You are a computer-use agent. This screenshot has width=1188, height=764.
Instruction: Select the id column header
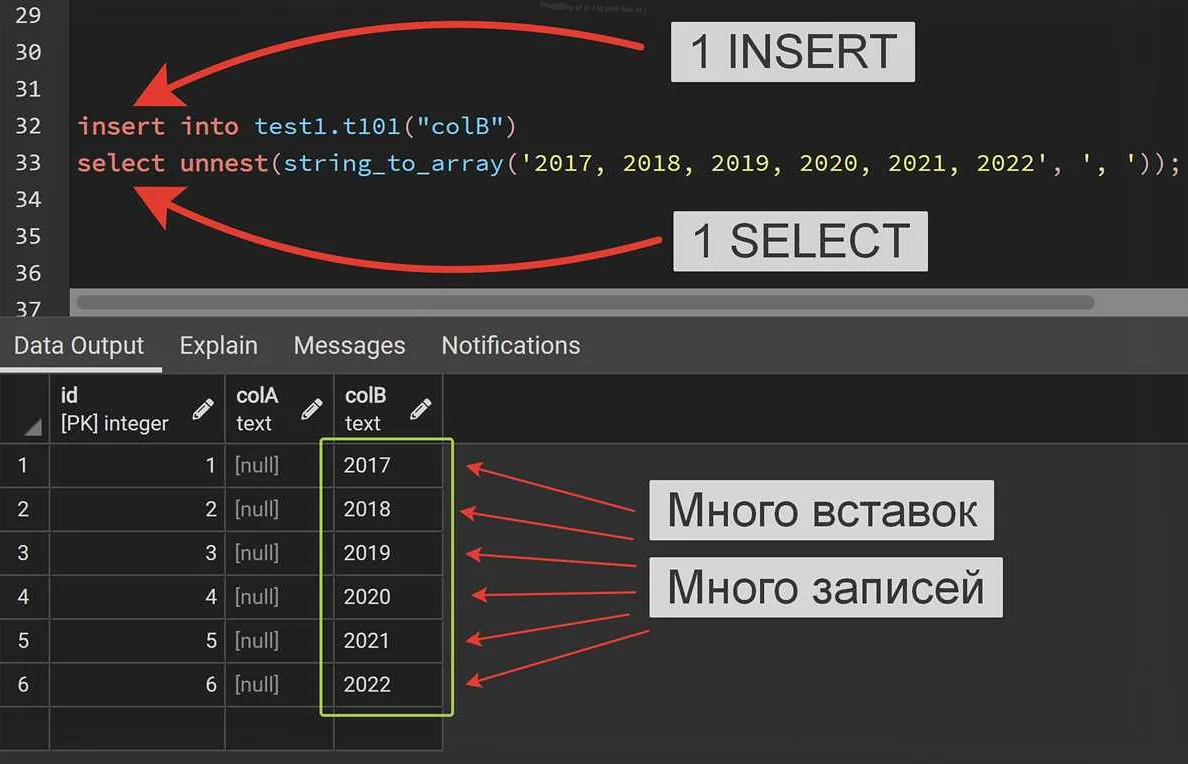[137, 409]
